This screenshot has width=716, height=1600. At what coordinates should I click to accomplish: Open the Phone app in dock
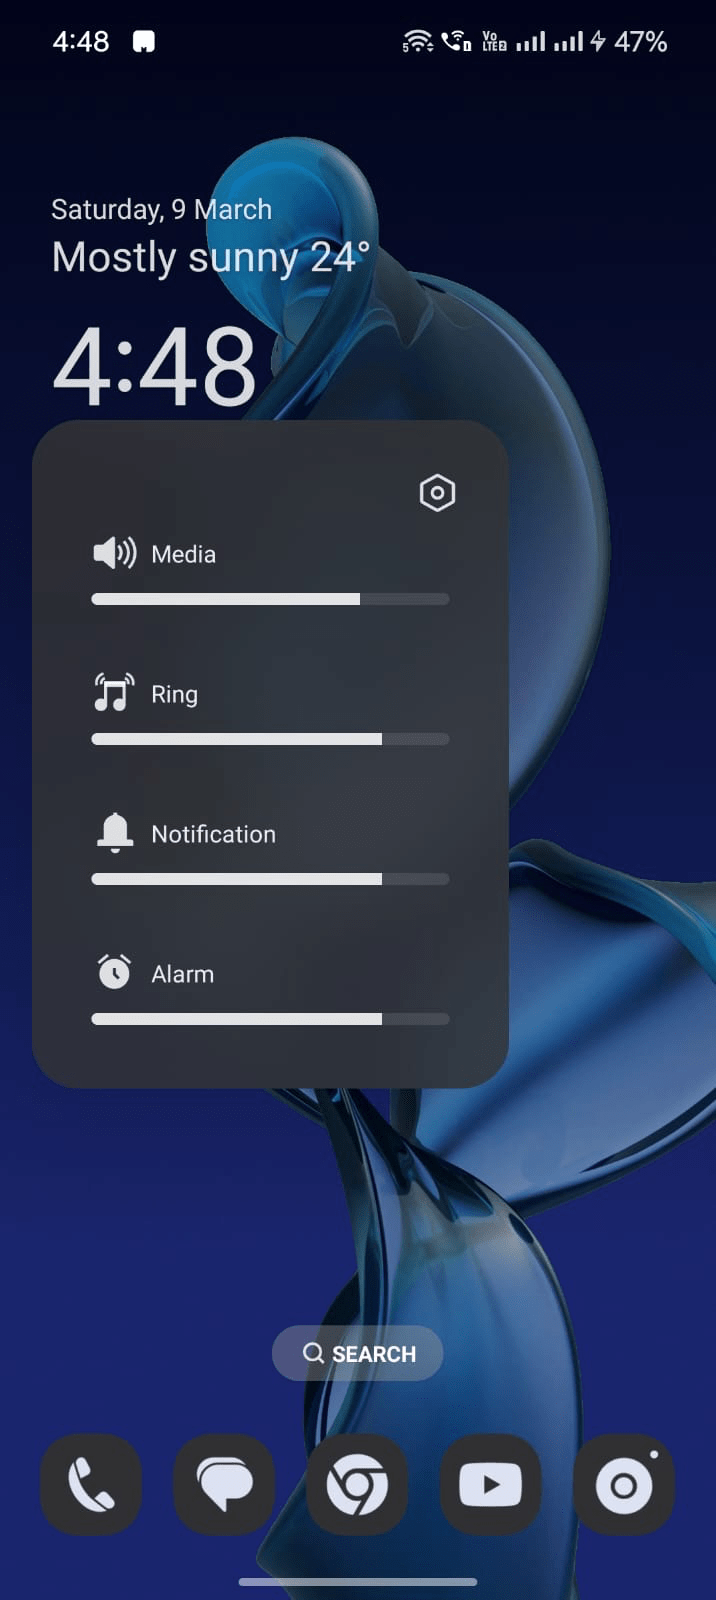click(91, 1484)
